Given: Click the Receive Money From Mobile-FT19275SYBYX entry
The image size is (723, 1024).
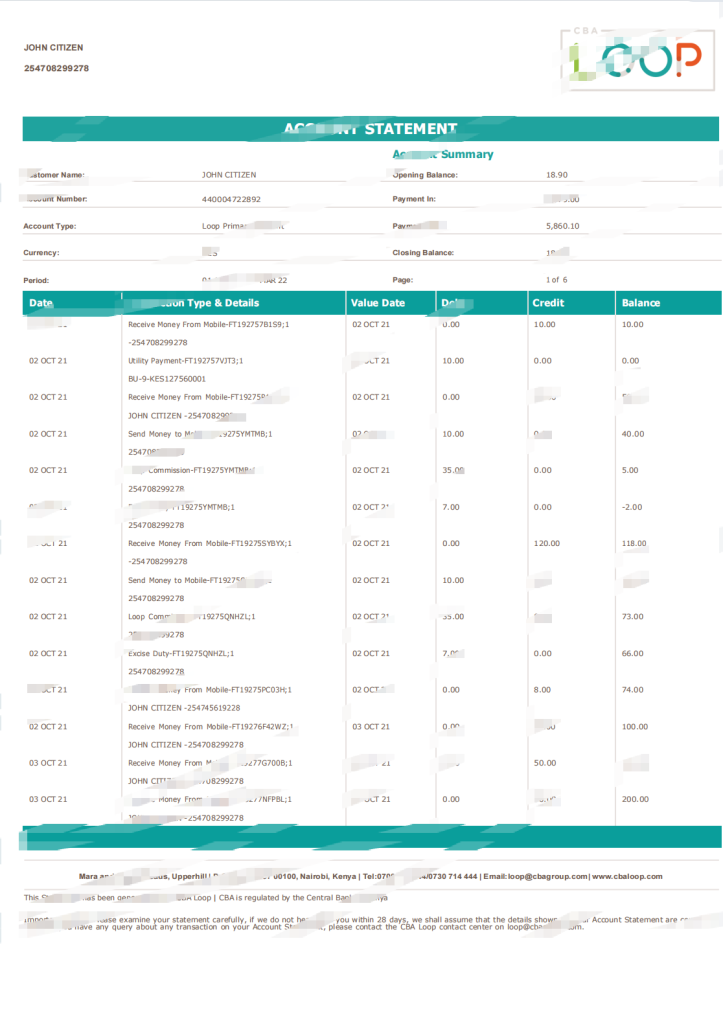Looking at the screenshot, I should click(x=210, y=544).
